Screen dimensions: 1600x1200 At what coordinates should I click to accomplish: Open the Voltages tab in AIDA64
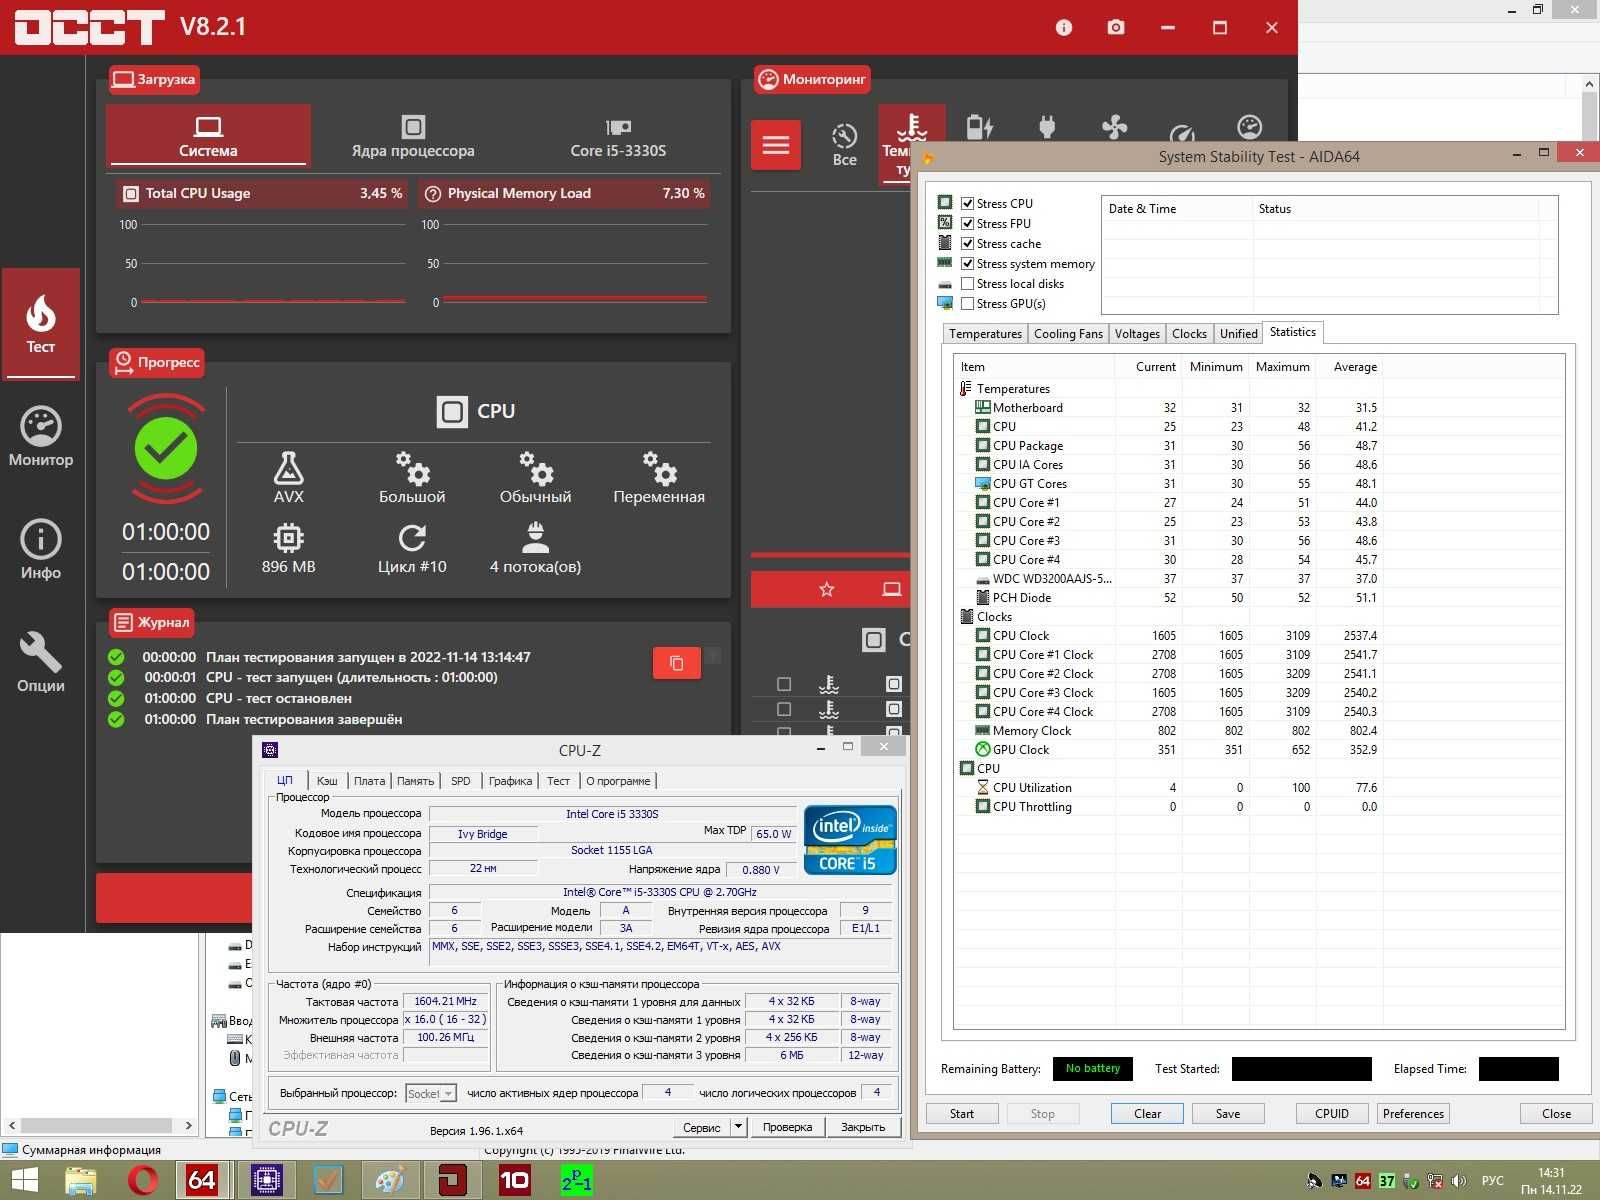(x=1137, y=334)
